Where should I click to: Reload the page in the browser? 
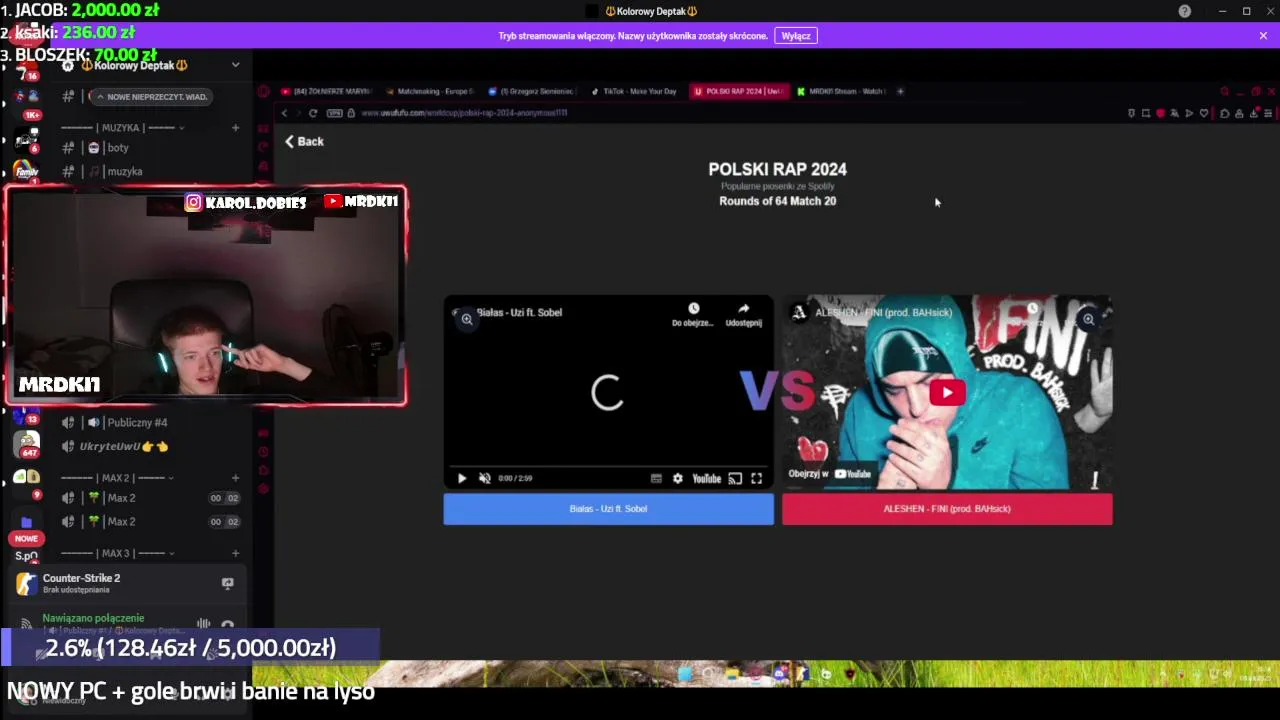pos(313,113)
